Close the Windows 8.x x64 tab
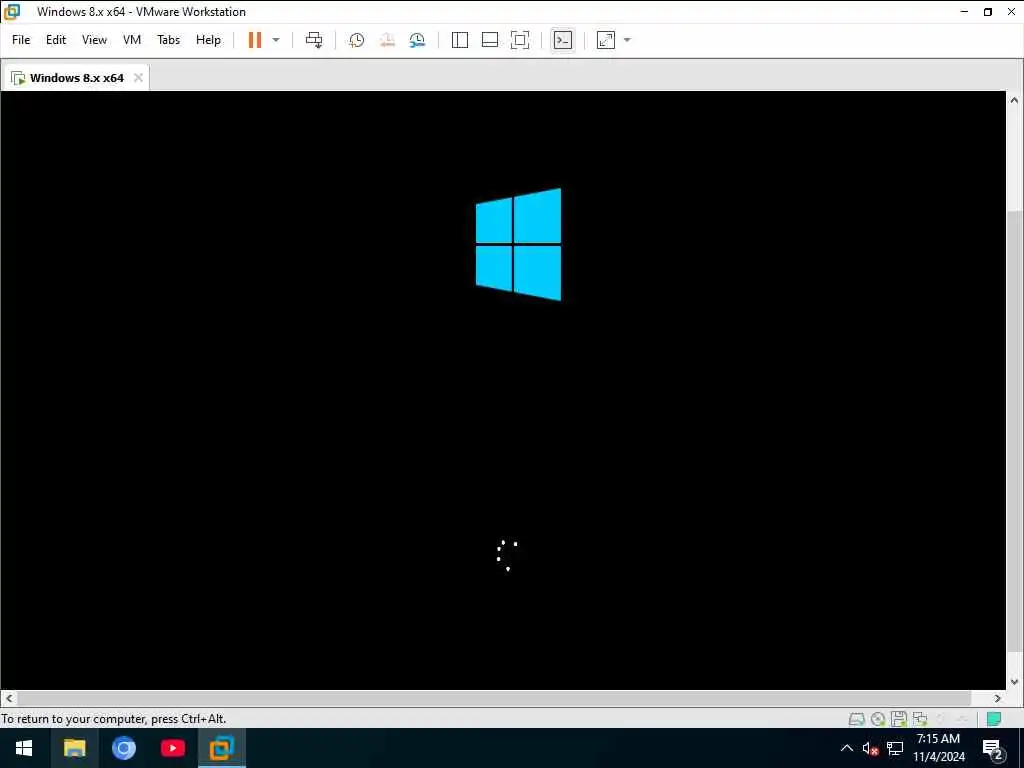Screen dimensions: 1024x768 pos(138,78)
